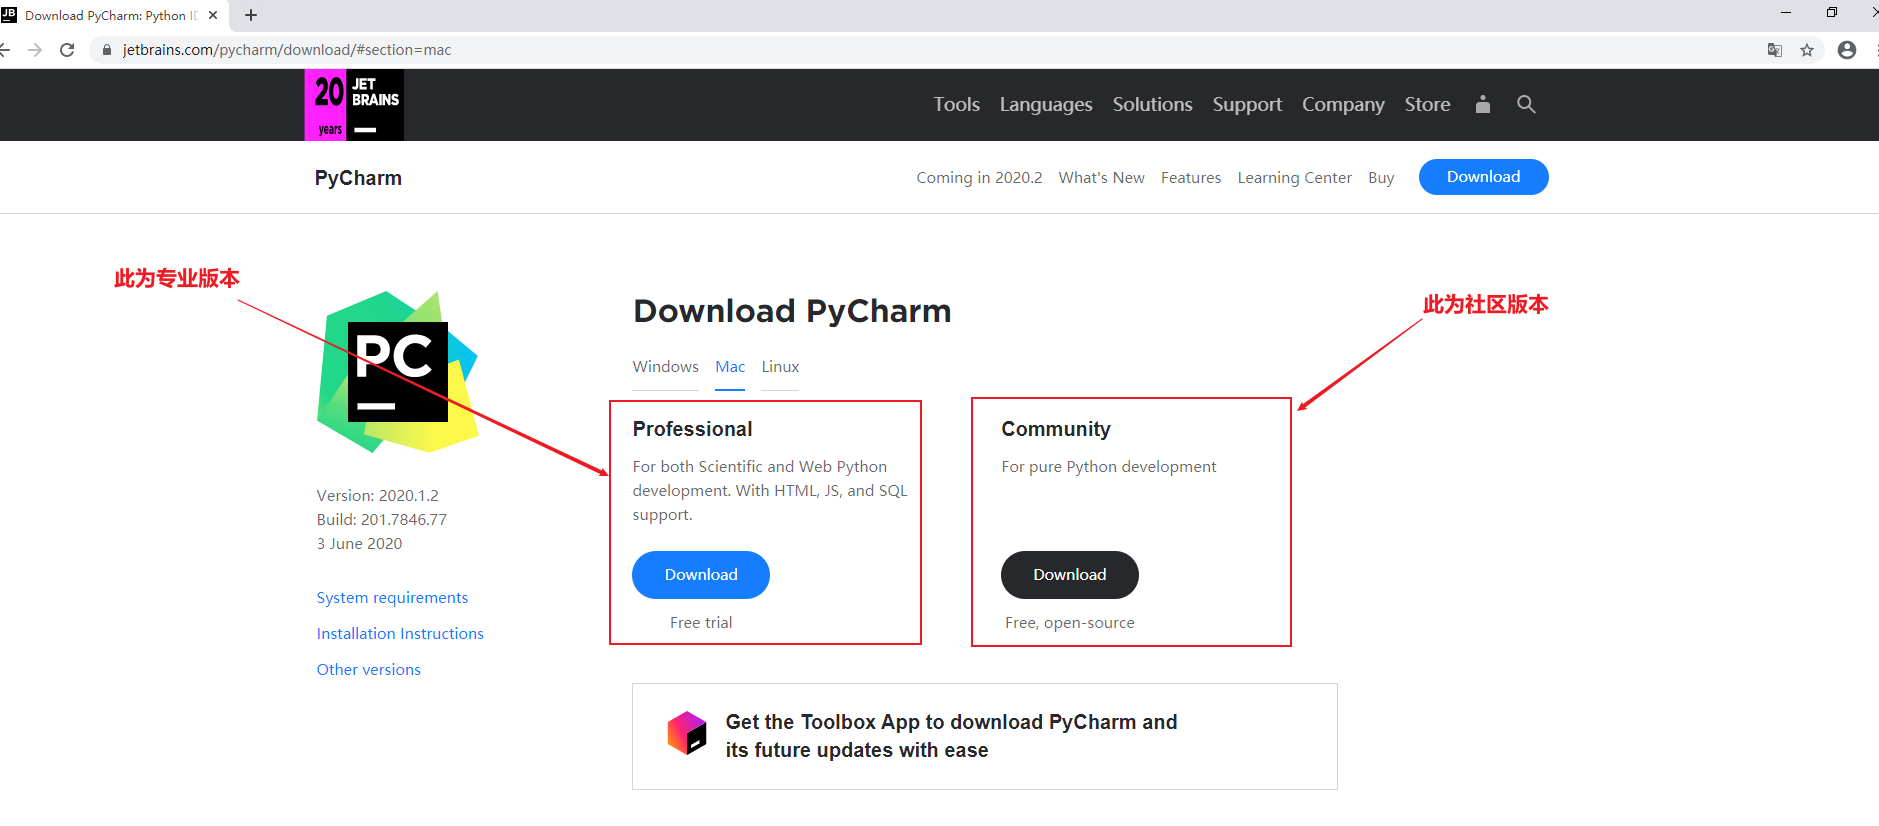The image size is (1879, 826).
Task: Open Installation Instructions link
Action: tap(400, 634)
